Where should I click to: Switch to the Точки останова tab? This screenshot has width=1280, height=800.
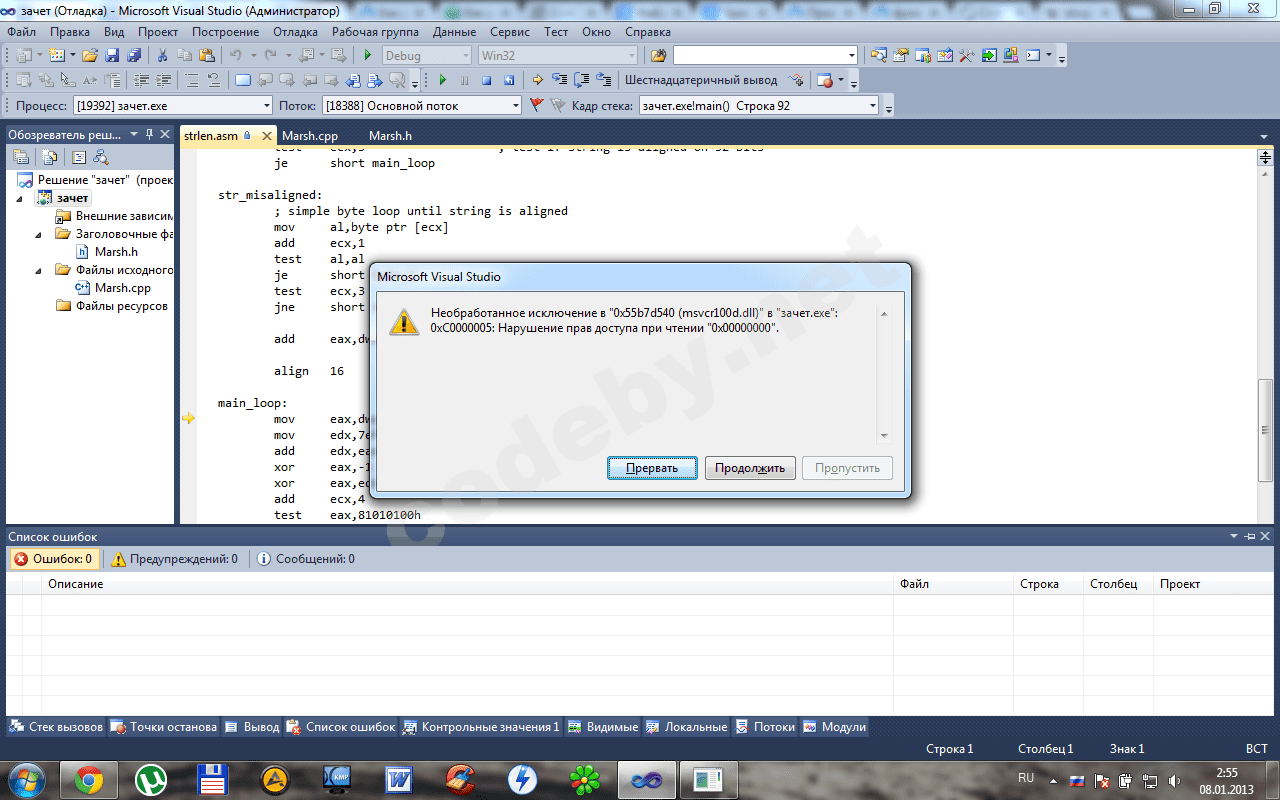(x=163, y=727)
